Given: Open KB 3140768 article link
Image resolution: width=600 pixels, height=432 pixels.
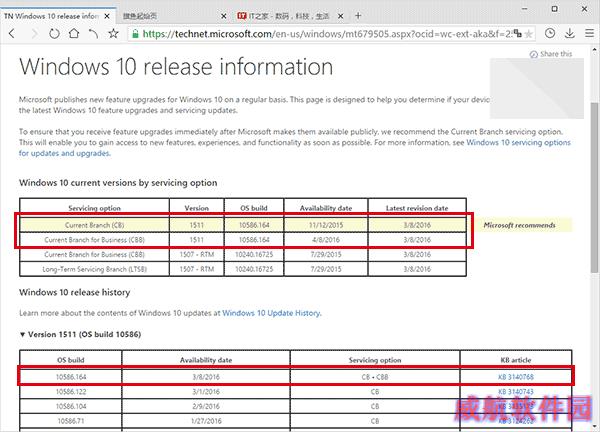Looking at the screenshot, I should pyautogui.click(x=515, y=377).
